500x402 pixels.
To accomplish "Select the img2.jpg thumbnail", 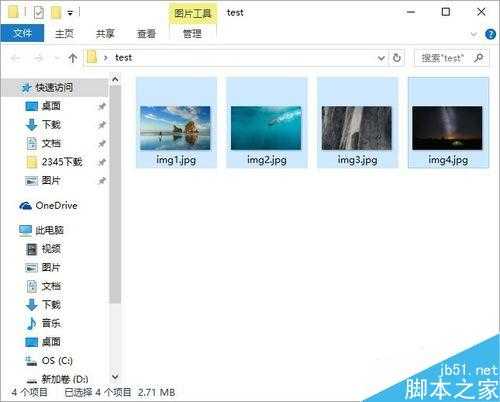I will 266,128.
